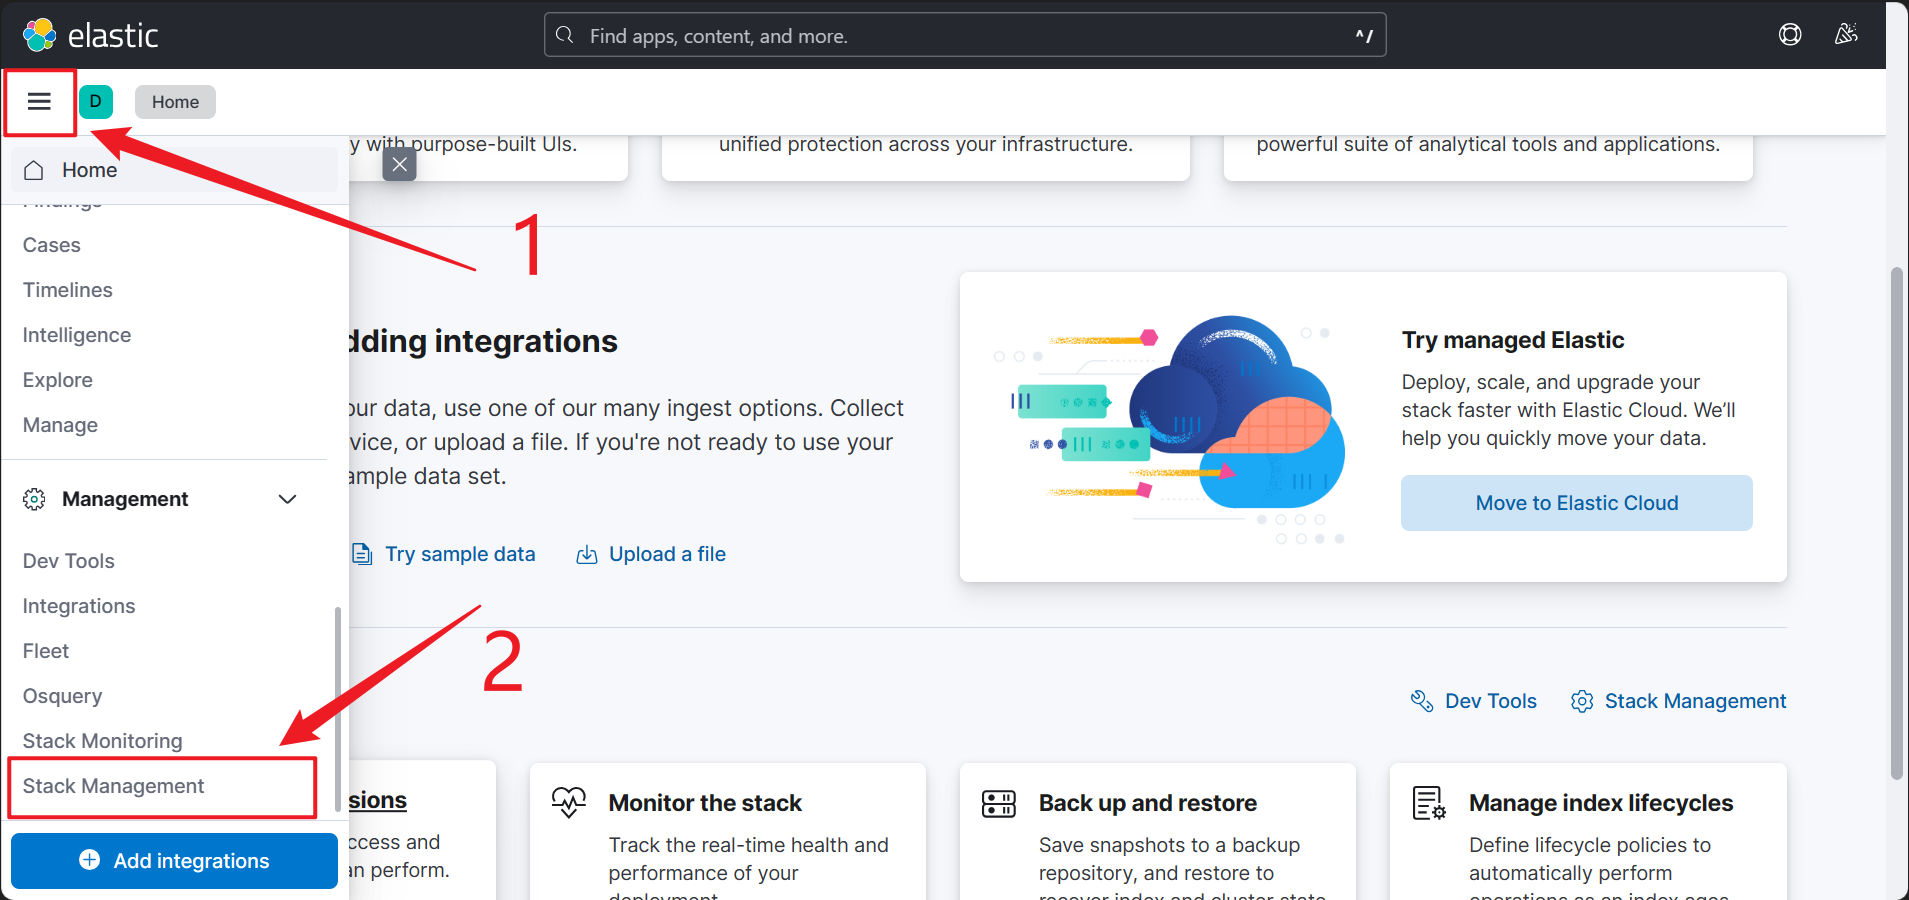Click the green D space avatar

(96, 101)
